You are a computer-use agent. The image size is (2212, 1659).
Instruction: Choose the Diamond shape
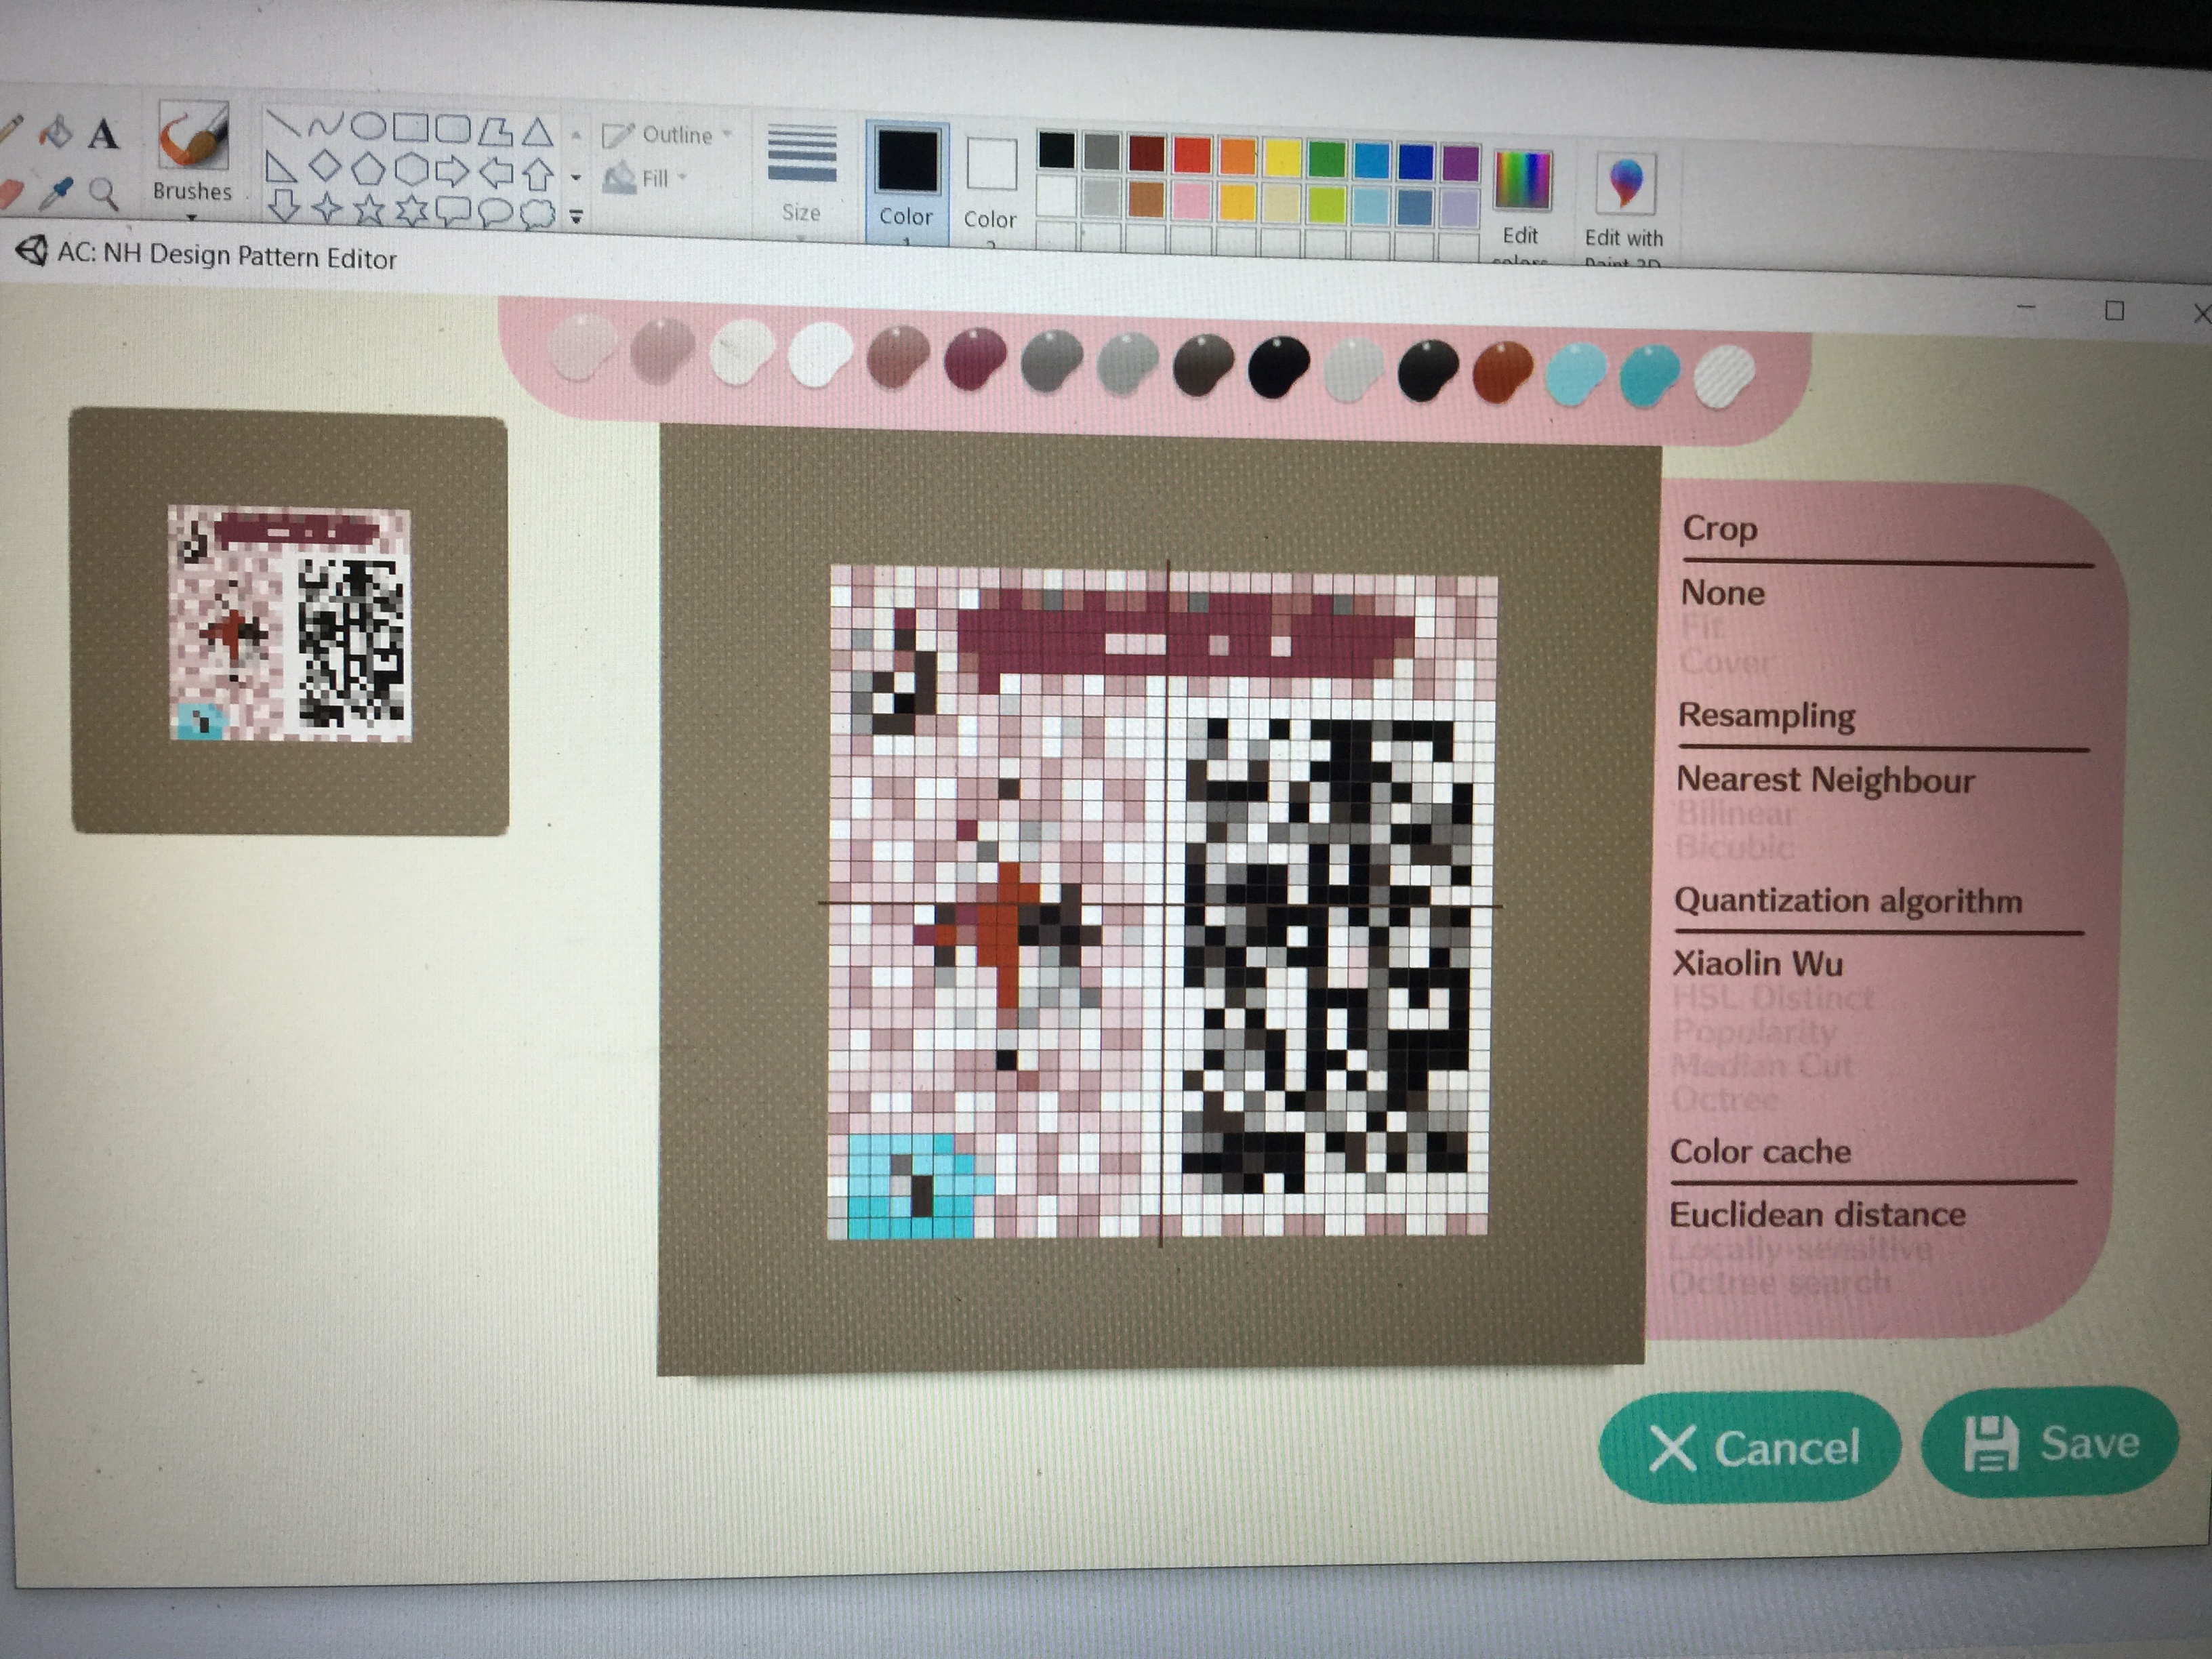pyautogui.click(x=325, y=167)
